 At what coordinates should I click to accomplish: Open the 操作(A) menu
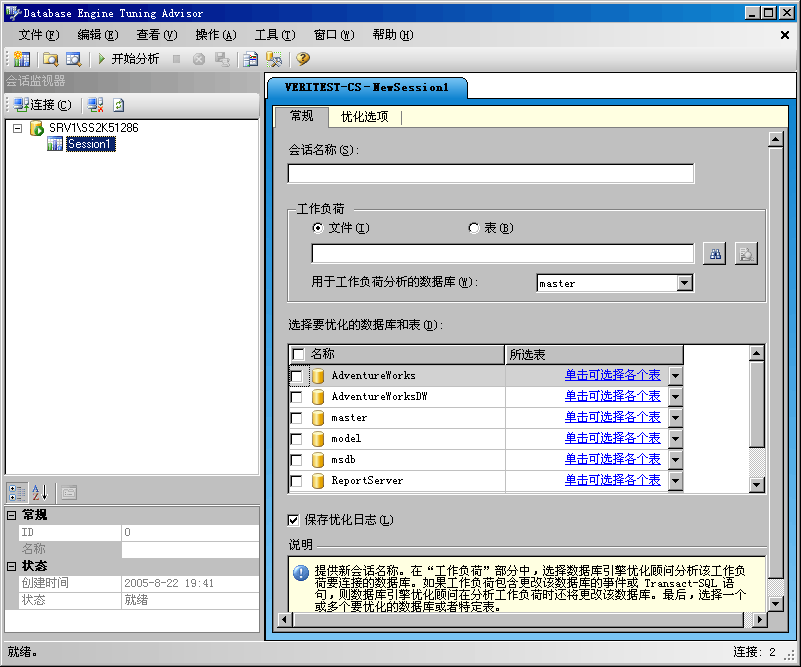click(x=216, y=35)
